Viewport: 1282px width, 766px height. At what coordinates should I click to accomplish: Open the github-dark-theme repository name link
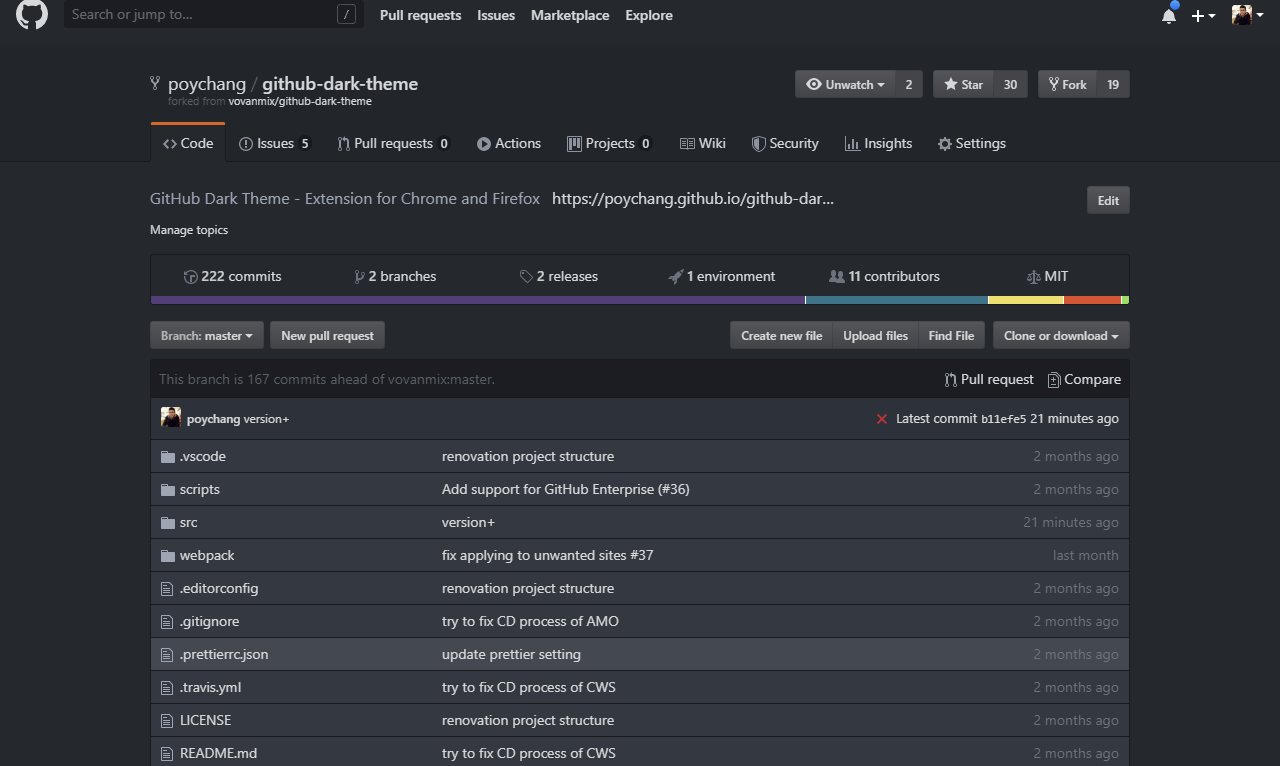(x=340, y=84)
